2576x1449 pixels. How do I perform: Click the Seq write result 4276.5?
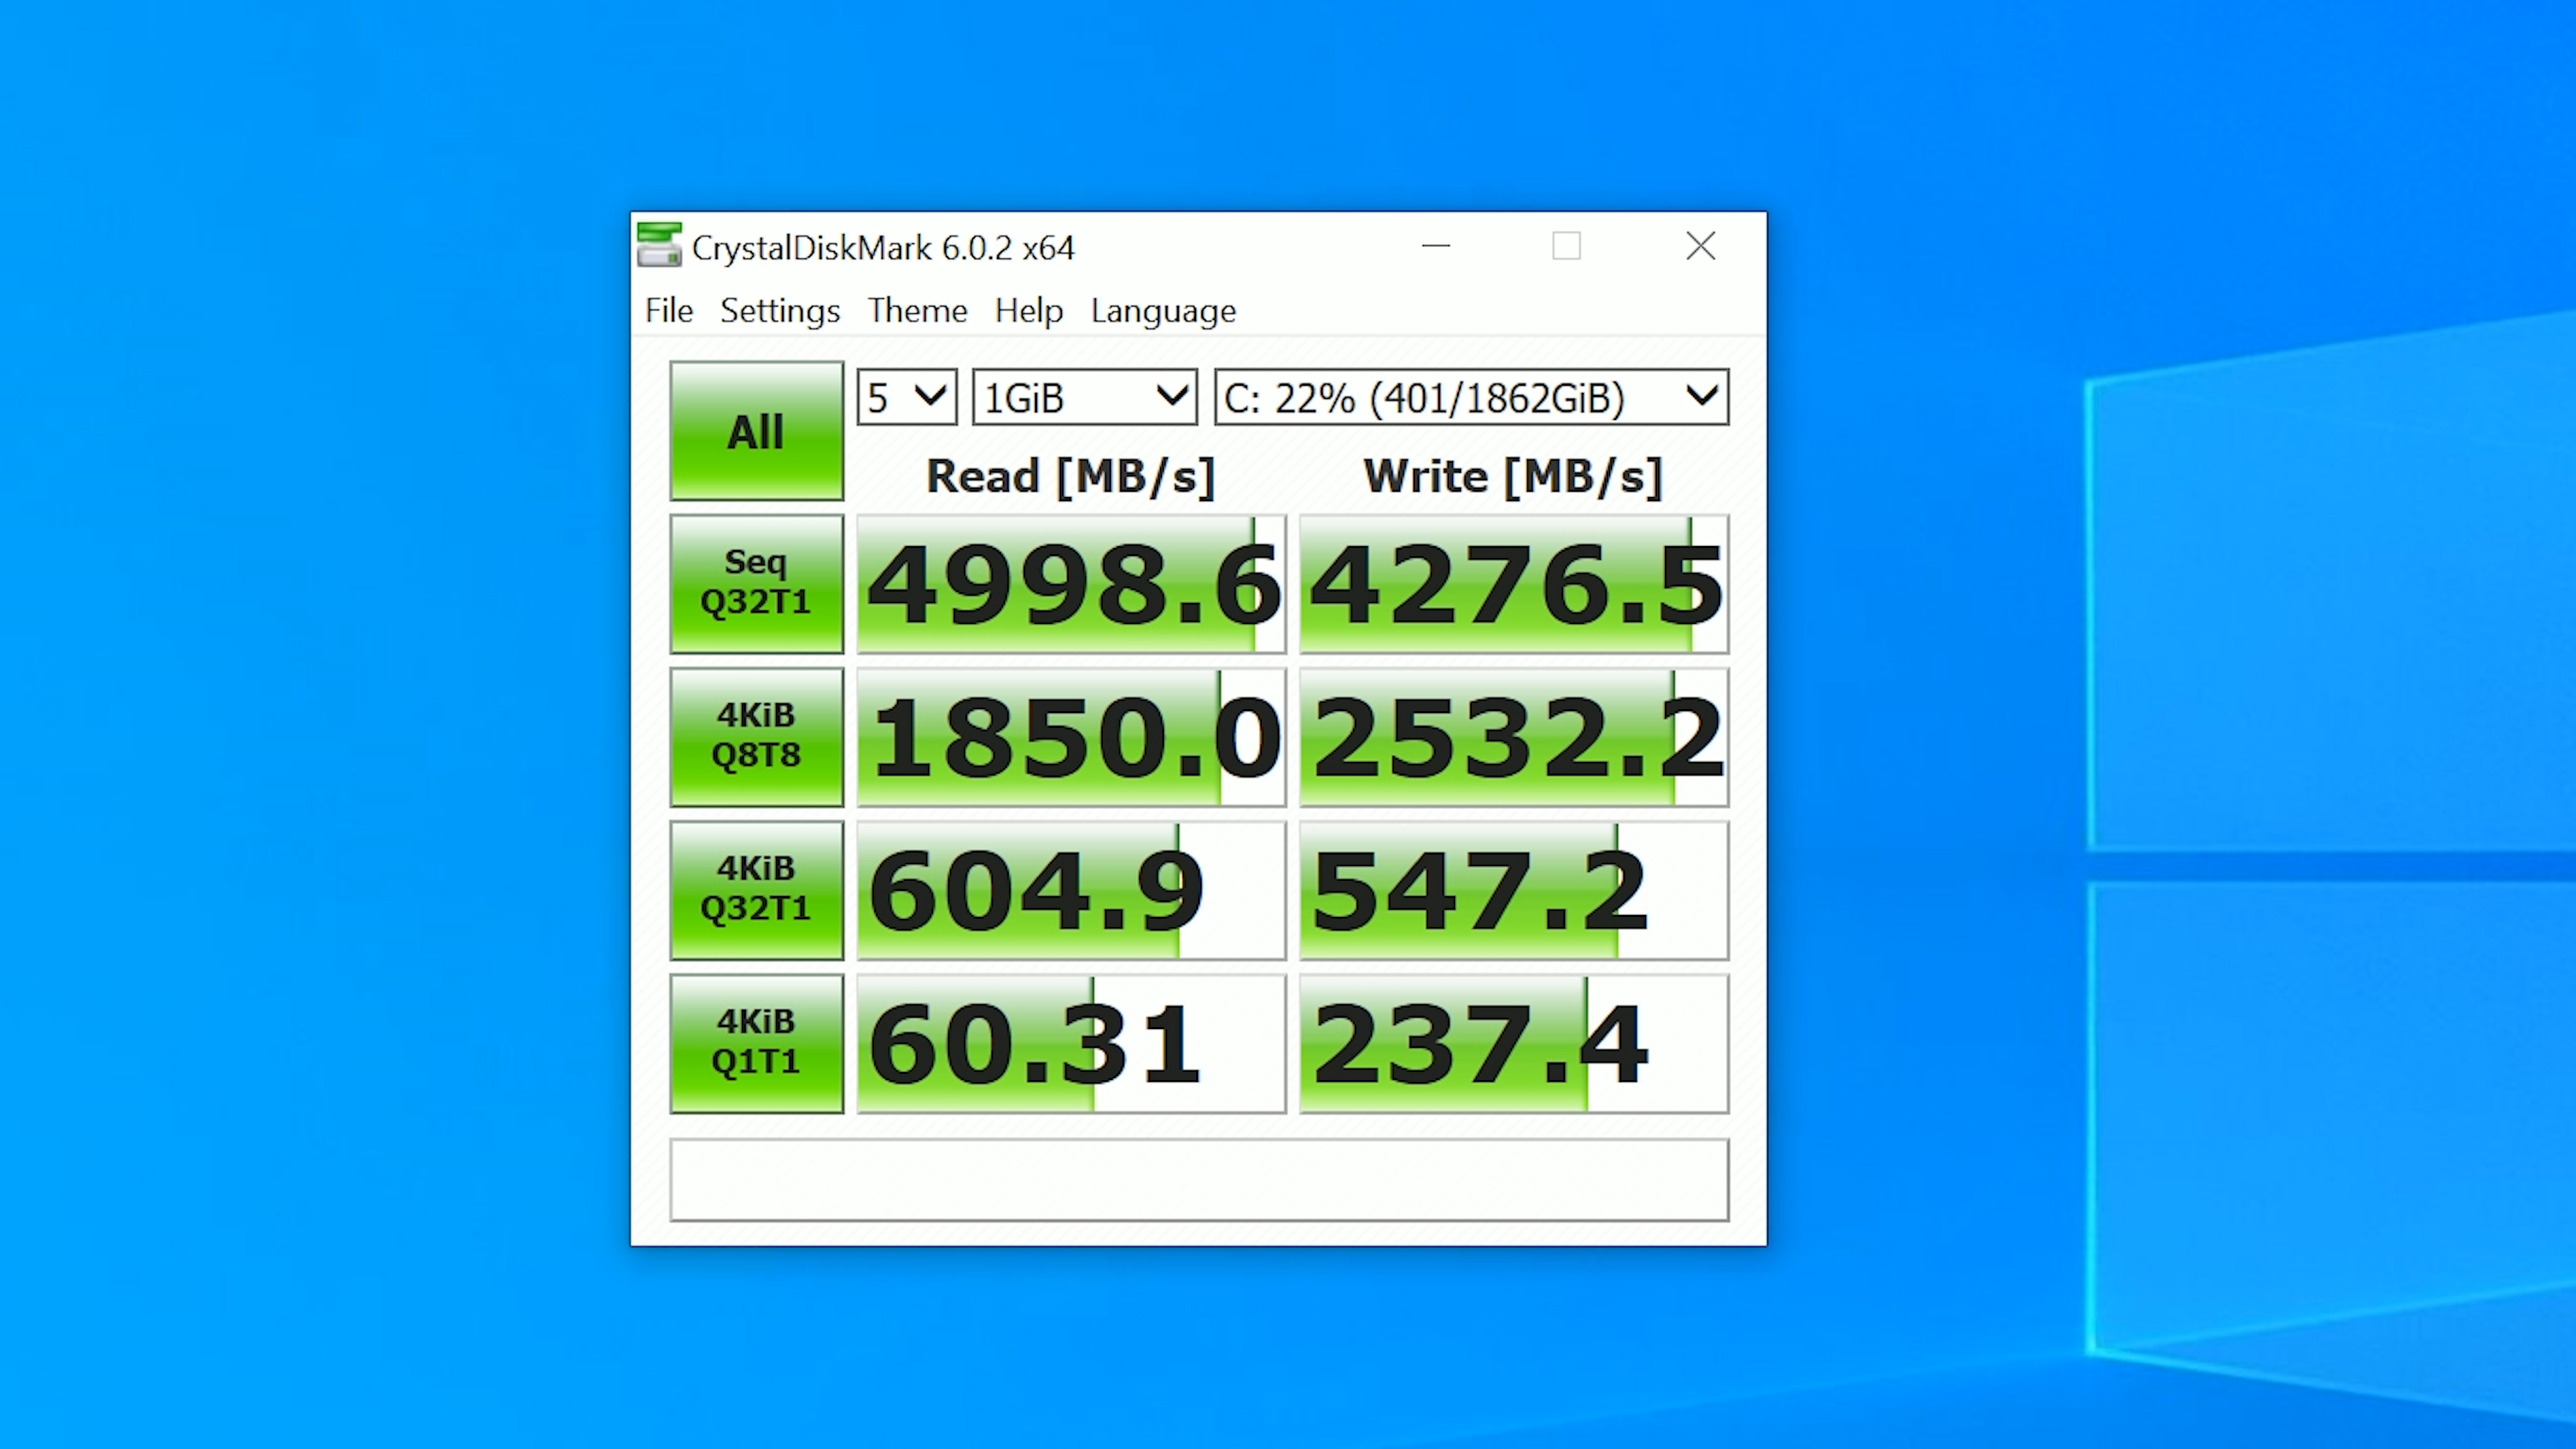[1514, 584]
